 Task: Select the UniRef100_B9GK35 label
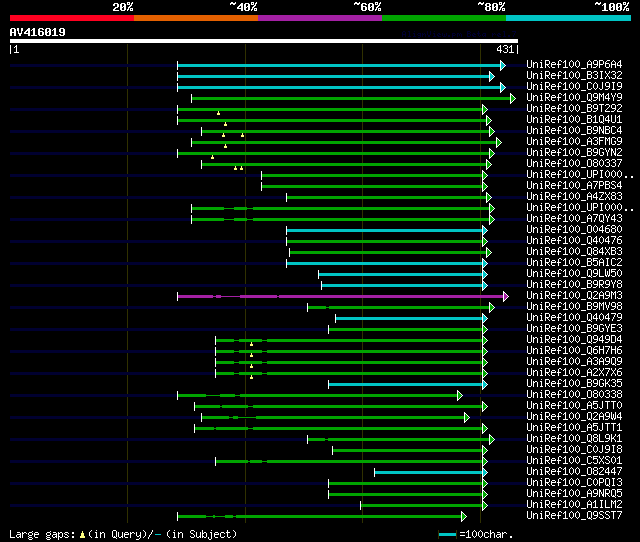(x=574, y=384)
